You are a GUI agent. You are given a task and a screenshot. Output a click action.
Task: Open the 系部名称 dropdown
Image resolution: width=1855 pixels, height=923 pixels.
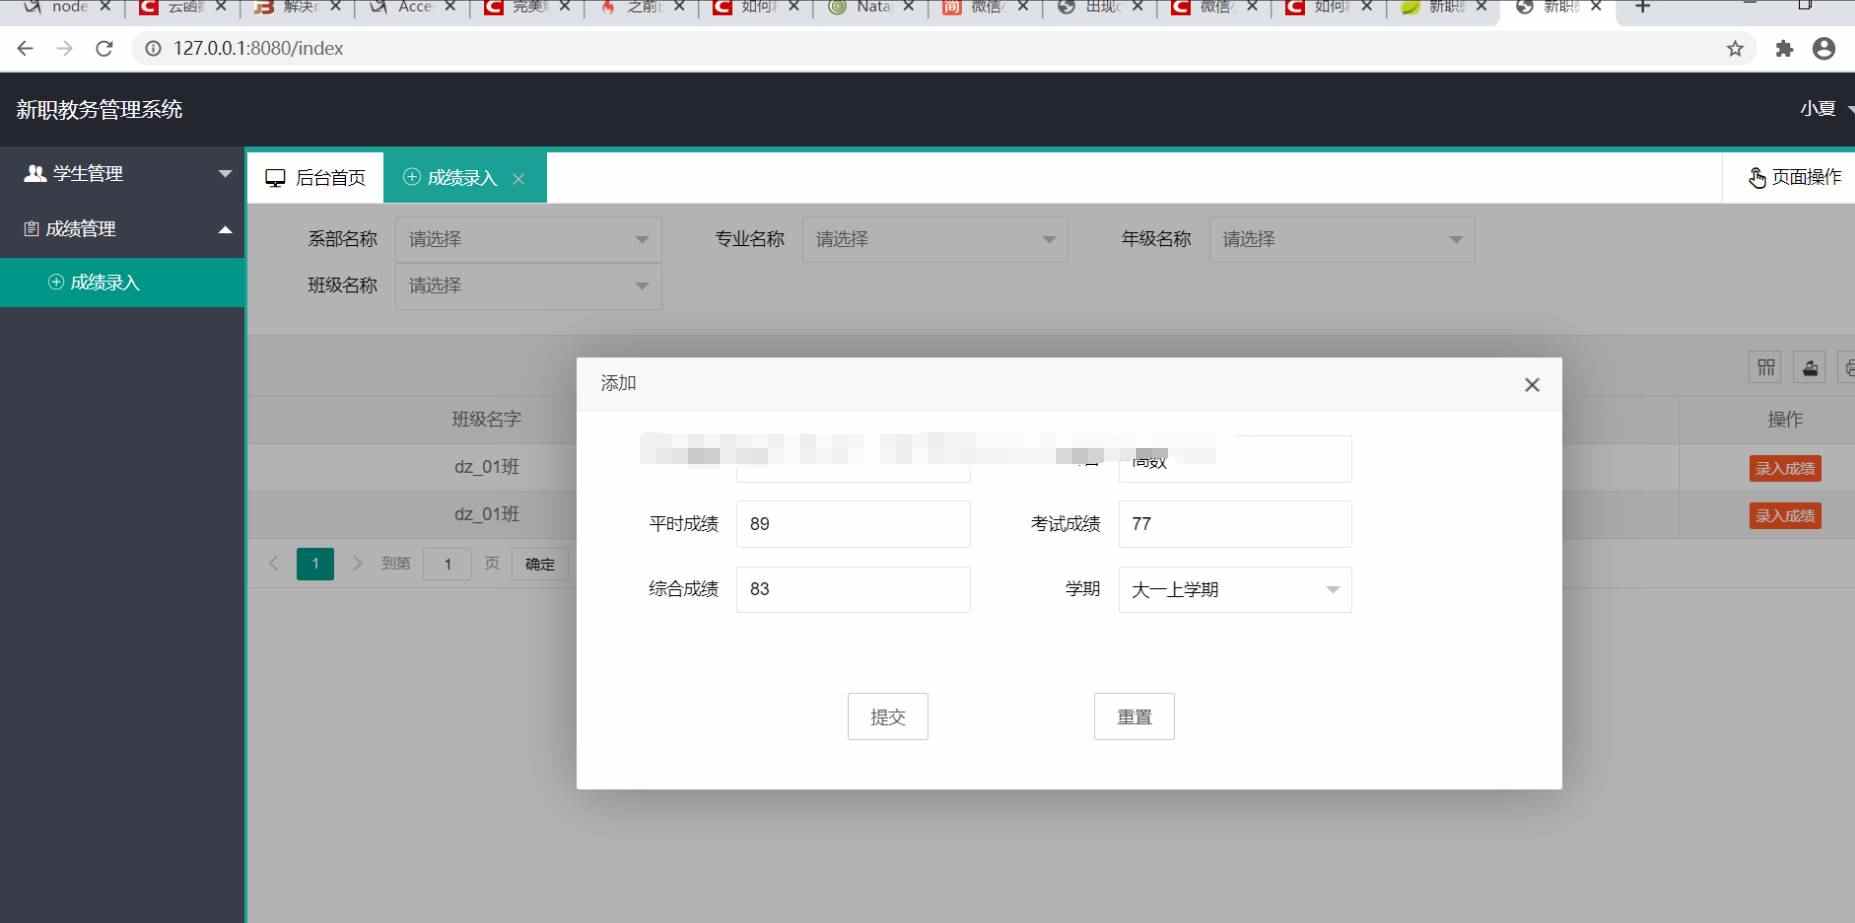click(x=528, y=240)
